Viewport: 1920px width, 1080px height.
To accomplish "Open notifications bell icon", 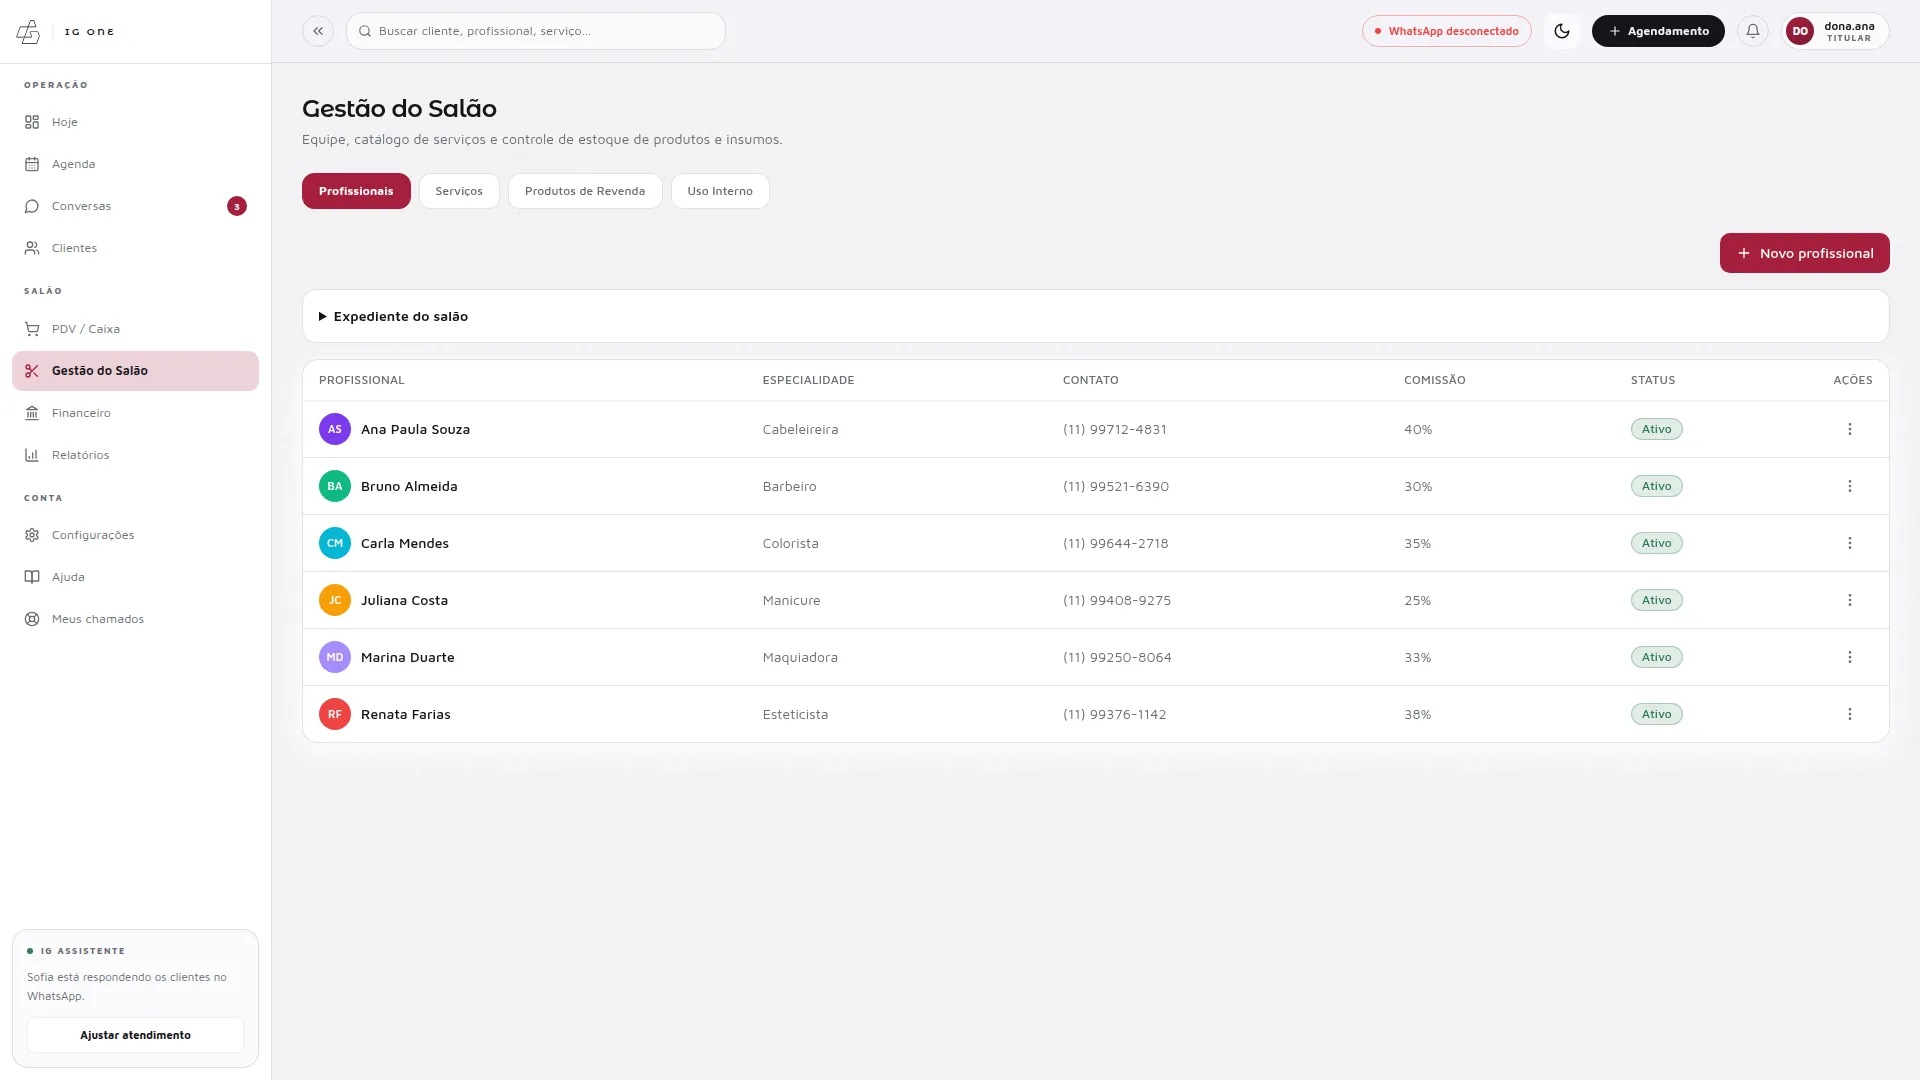I will tap(1752, 31).
